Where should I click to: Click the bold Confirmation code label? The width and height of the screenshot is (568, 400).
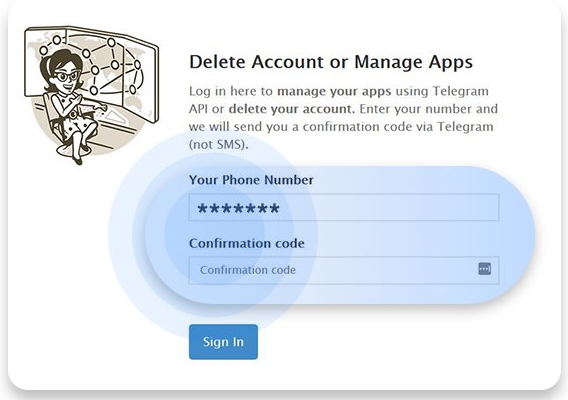(247, 243)
